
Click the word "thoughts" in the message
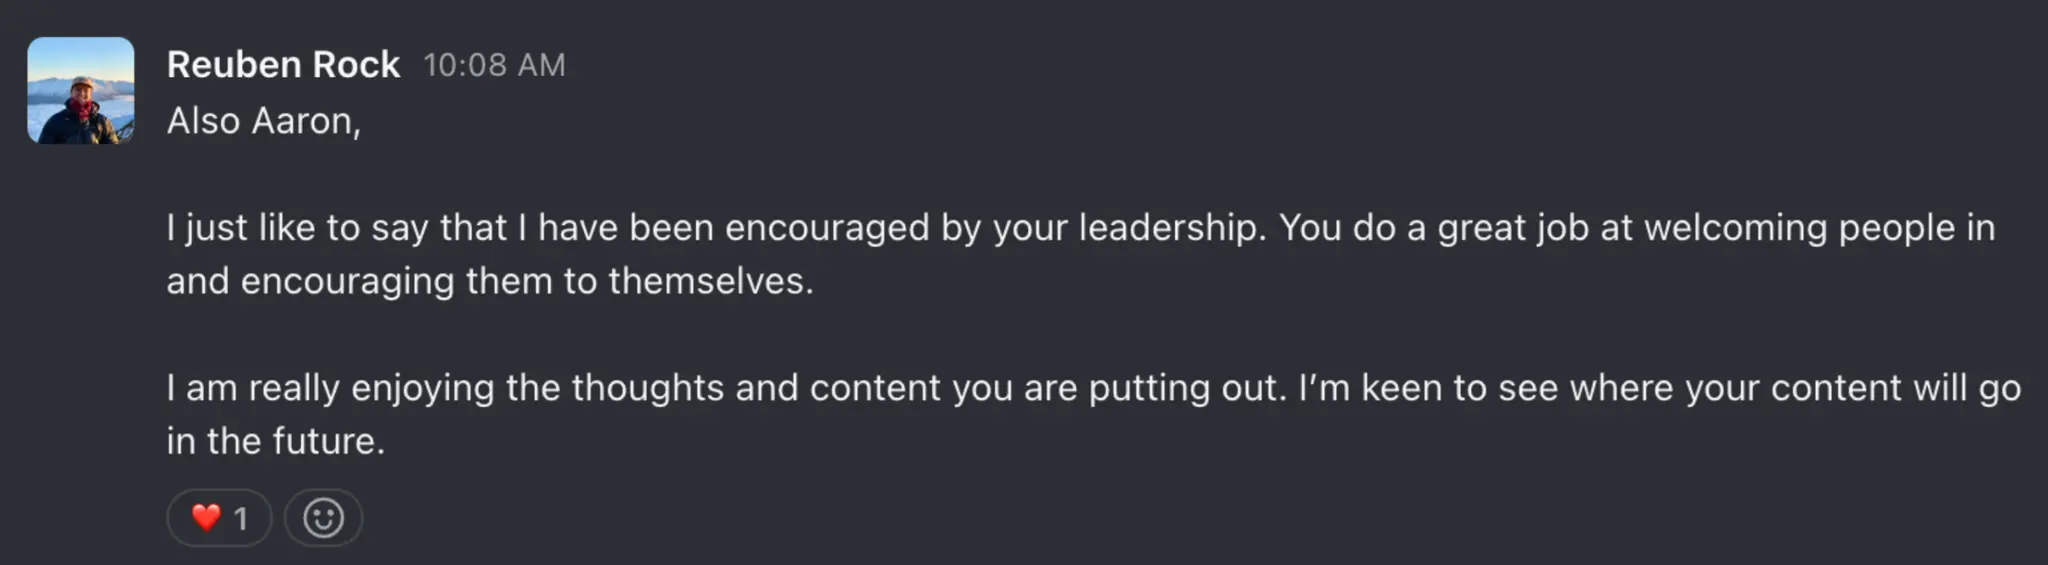(x=647, y=388)
